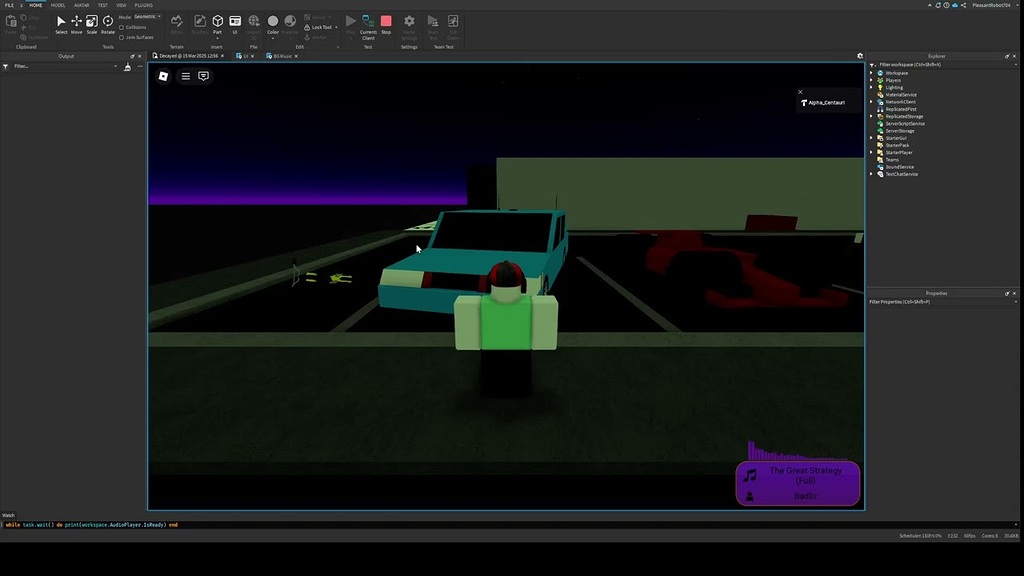Expand the StarterGui tree item
The height and width of the screenshot is (576, 1024).
point(871,138)
